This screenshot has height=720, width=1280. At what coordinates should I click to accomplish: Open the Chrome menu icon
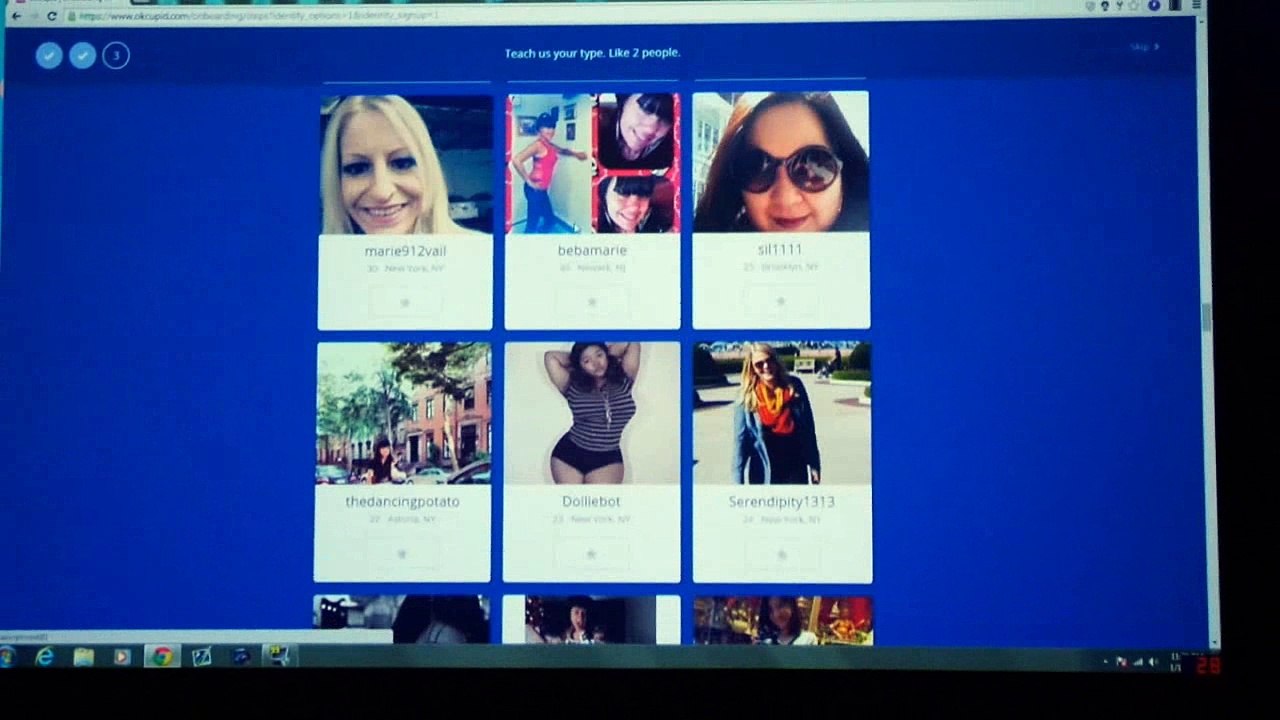(1196, 5)
